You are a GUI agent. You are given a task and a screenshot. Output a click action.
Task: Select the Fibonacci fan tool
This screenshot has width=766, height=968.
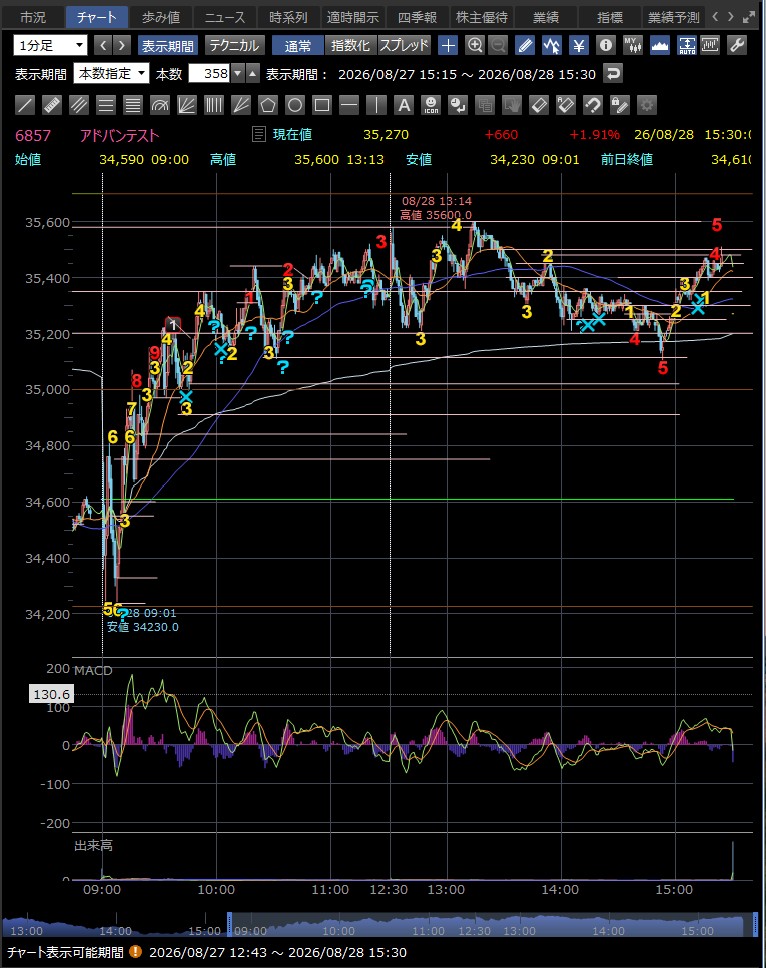(x=187, y=105)
